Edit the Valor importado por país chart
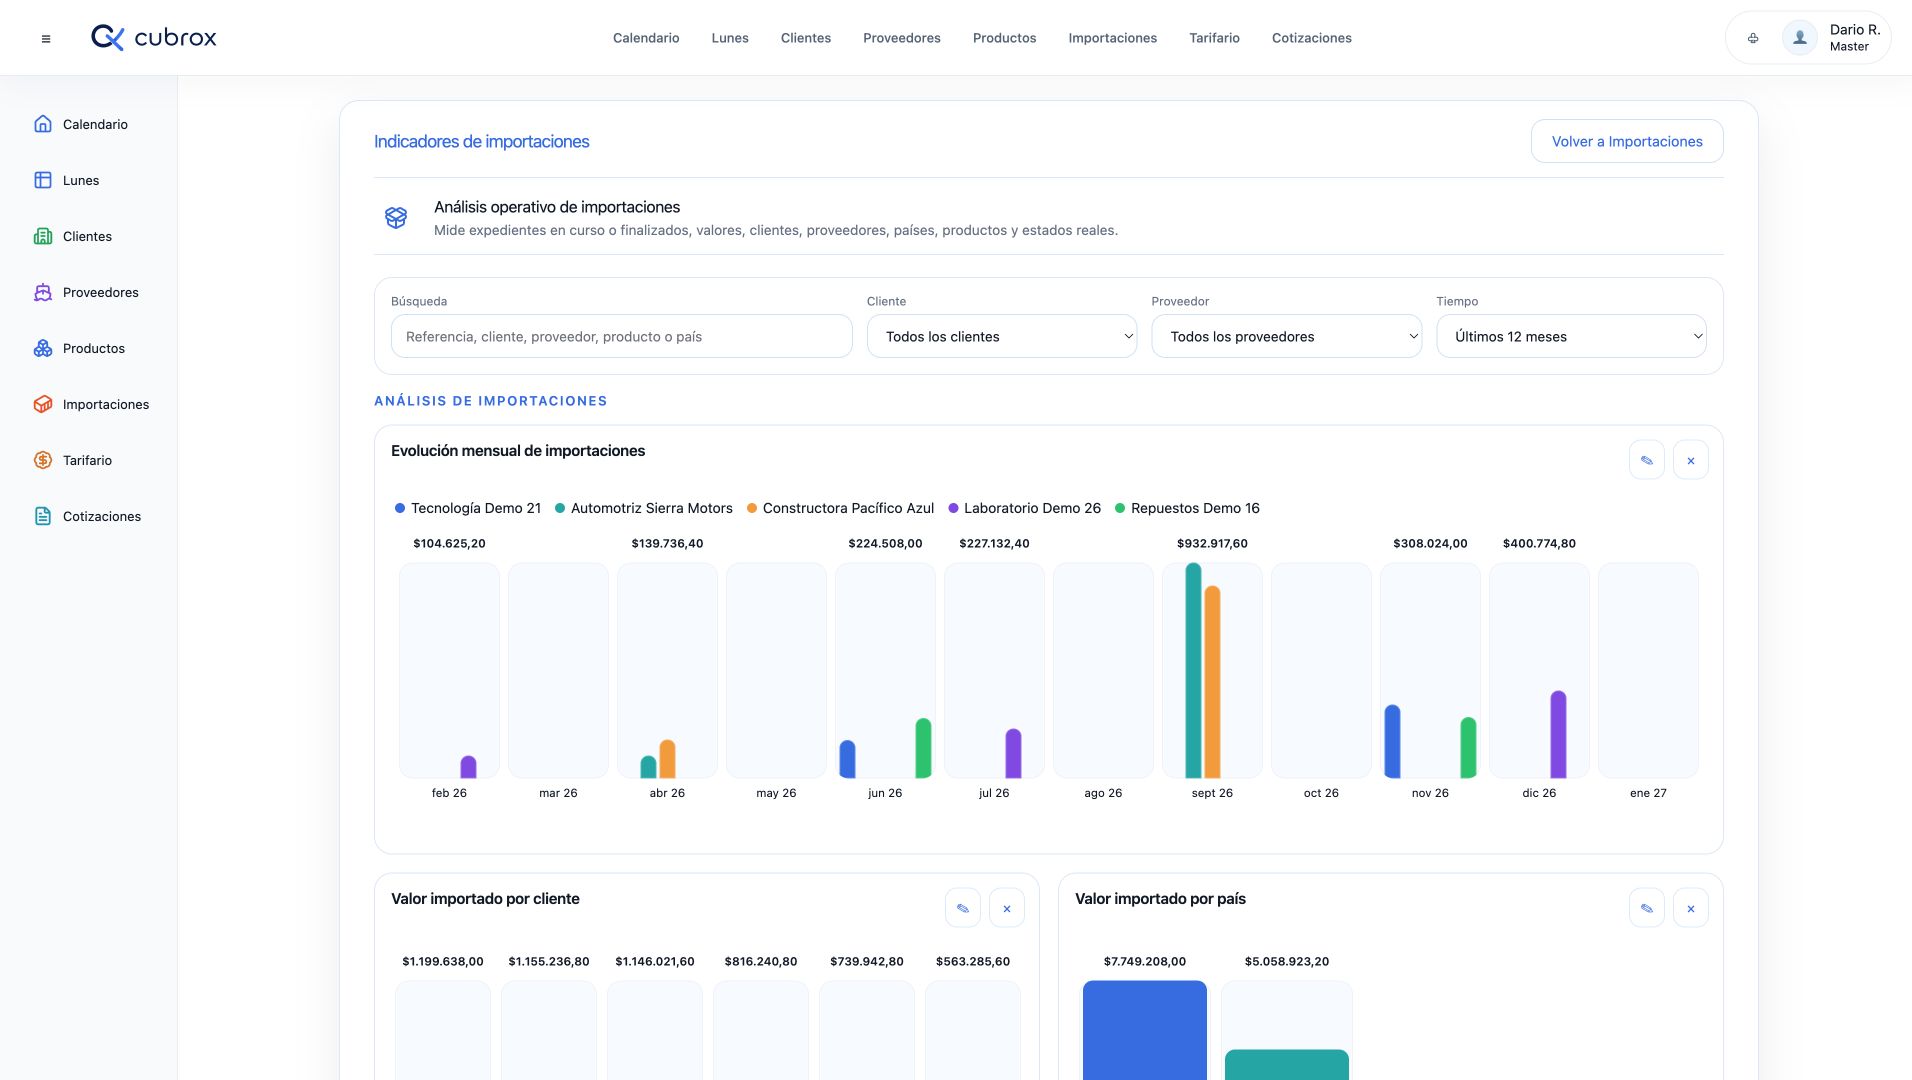 tap(1647, 908)
